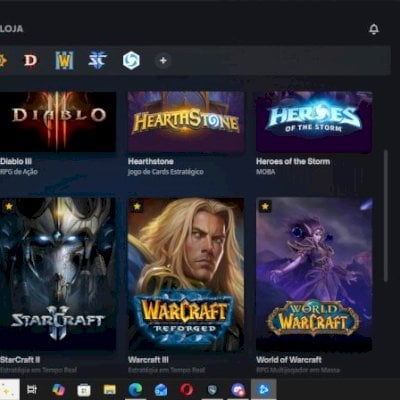Add a game with the plus button

pos(163,61)
